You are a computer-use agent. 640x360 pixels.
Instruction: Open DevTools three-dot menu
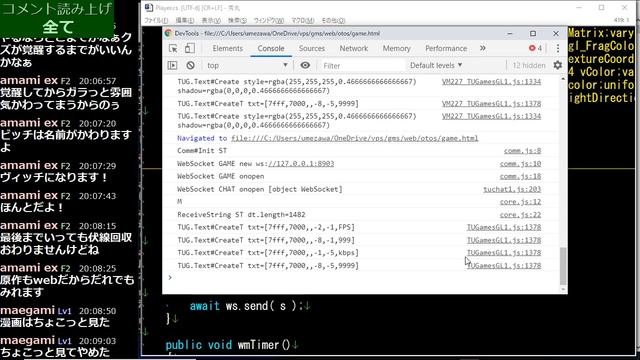(x=558, y=48)
